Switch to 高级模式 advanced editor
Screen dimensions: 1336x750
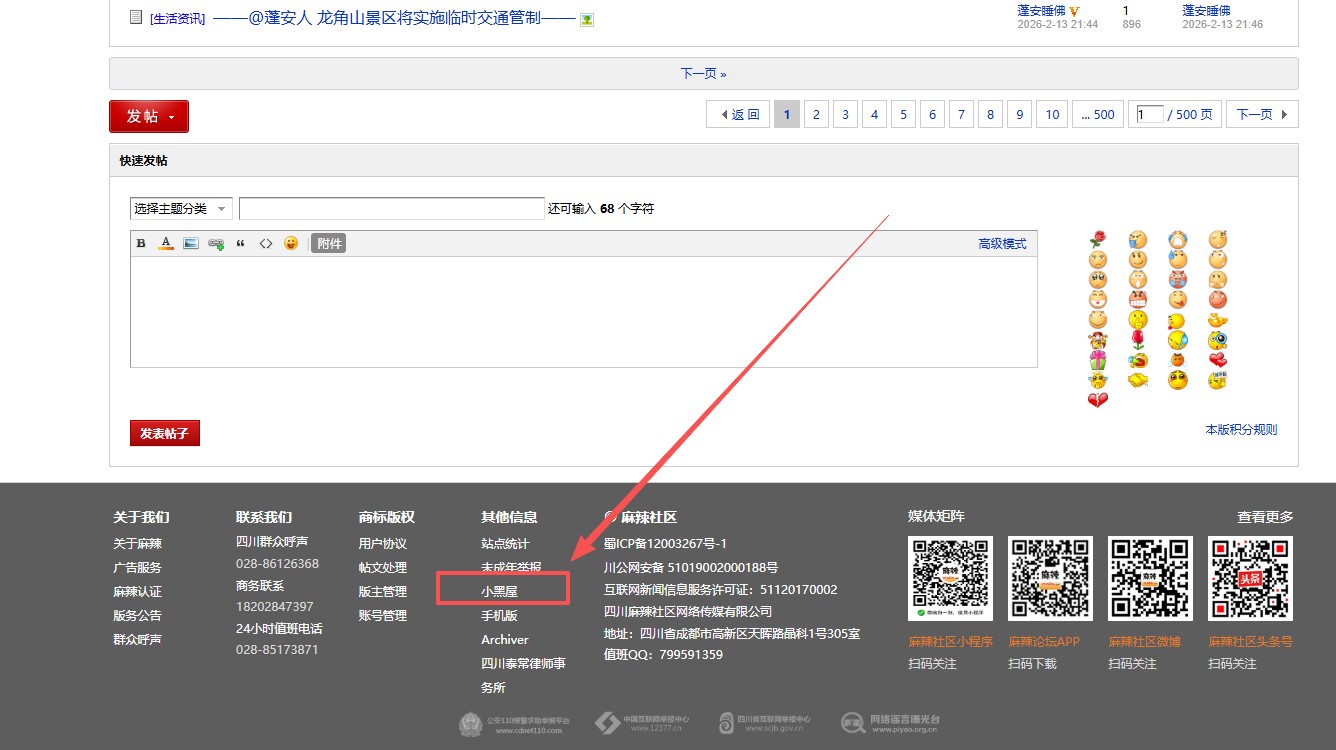[1002, 244]
